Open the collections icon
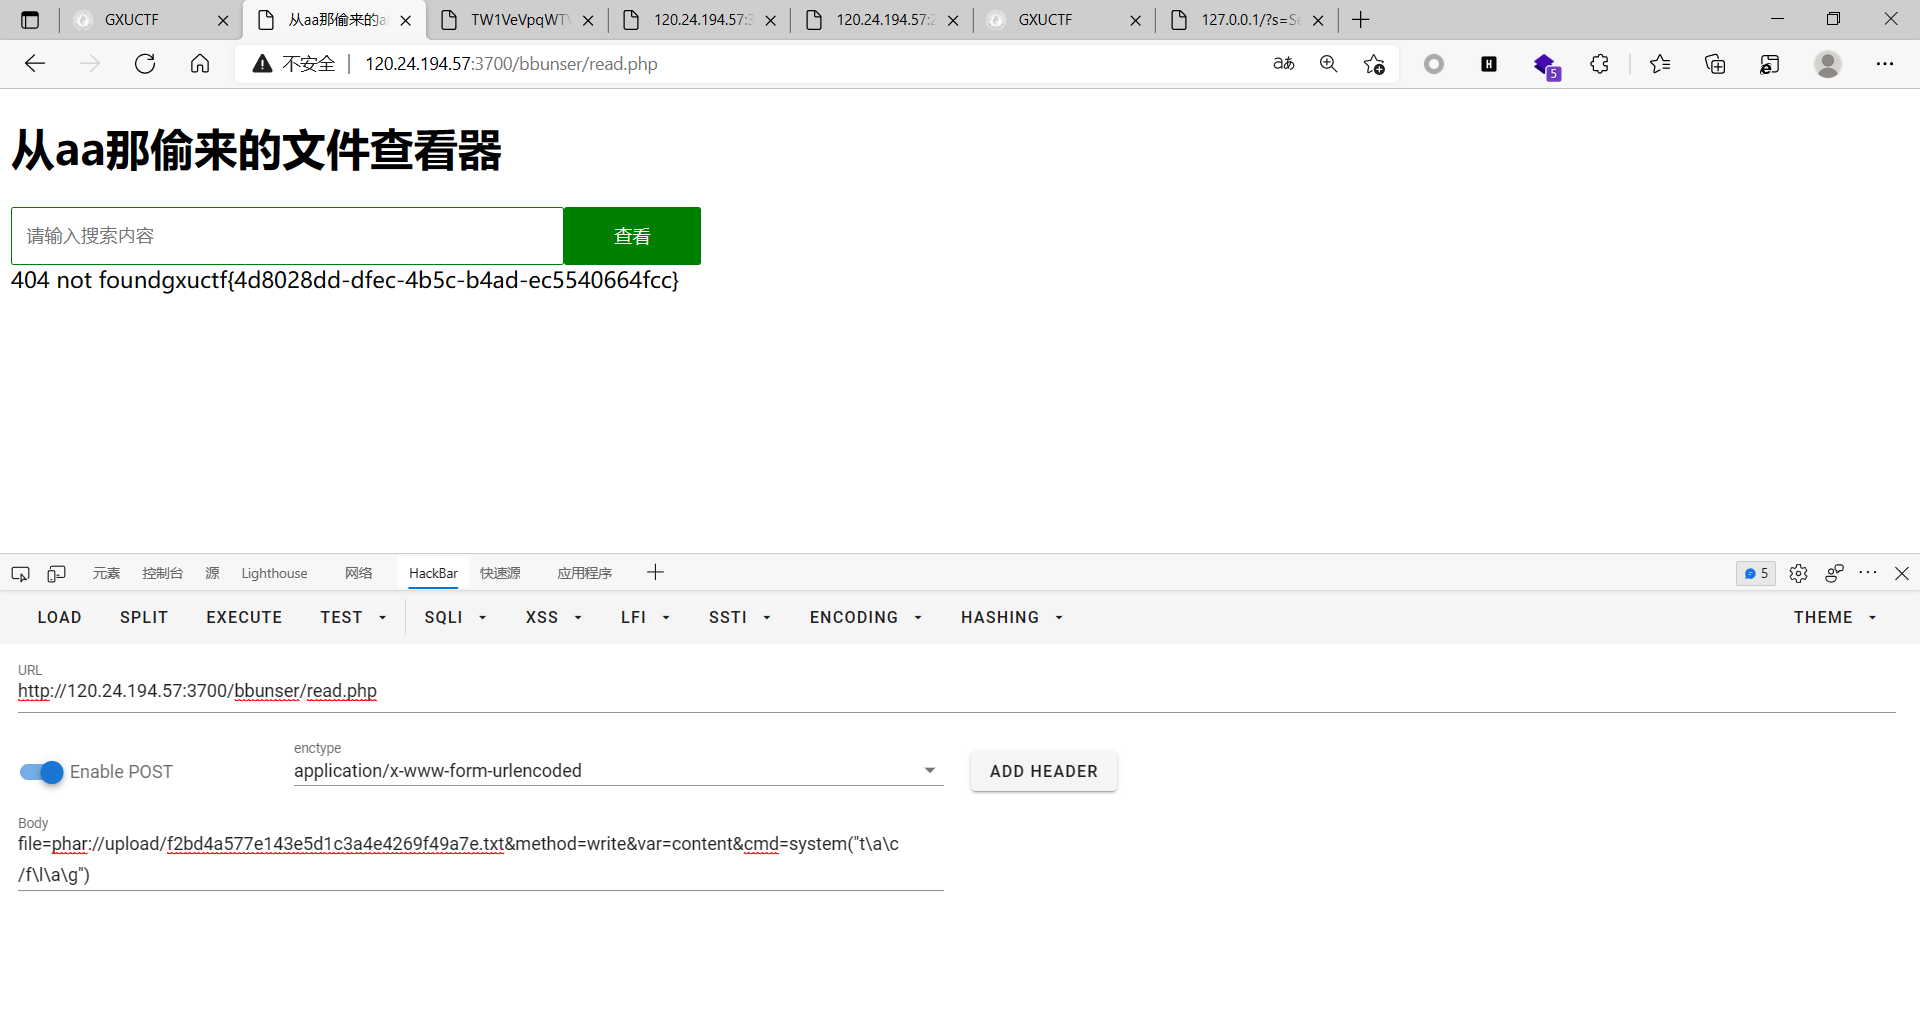The width and height of the screenshot is (1920, 1030). pyautogui.click(x=1715, y=64)
